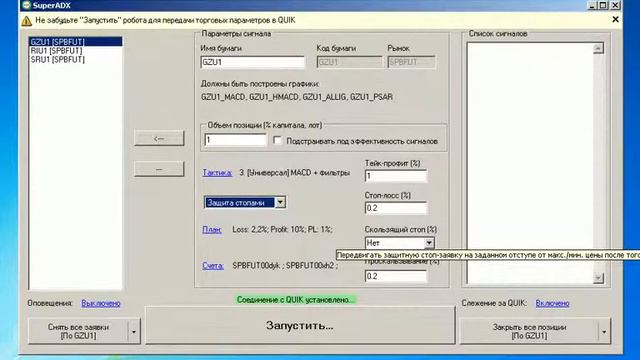Click the plan text 'Loss: 2,2%; Profit: 10%'
Screen dimensions: 640x360
[282, 229]
